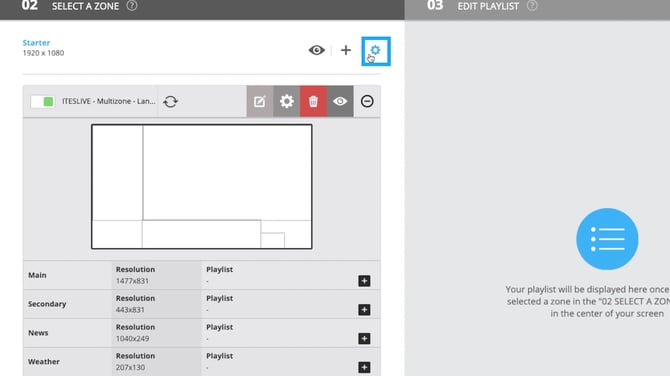Preview the Starter screen with the eye icon
This screenshot has height=376, width=670.
317,50
